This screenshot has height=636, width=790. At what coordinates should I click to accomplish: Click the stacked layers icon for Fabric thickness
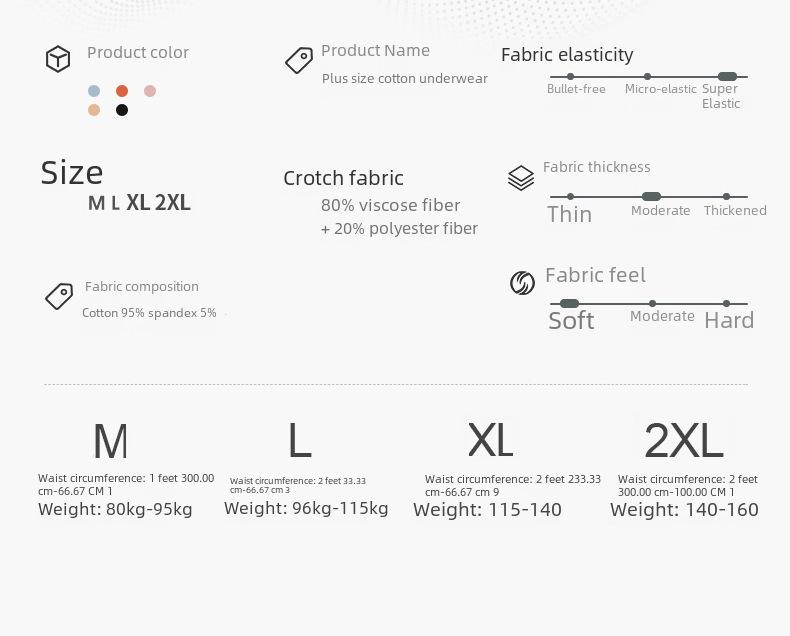(521, 178)
